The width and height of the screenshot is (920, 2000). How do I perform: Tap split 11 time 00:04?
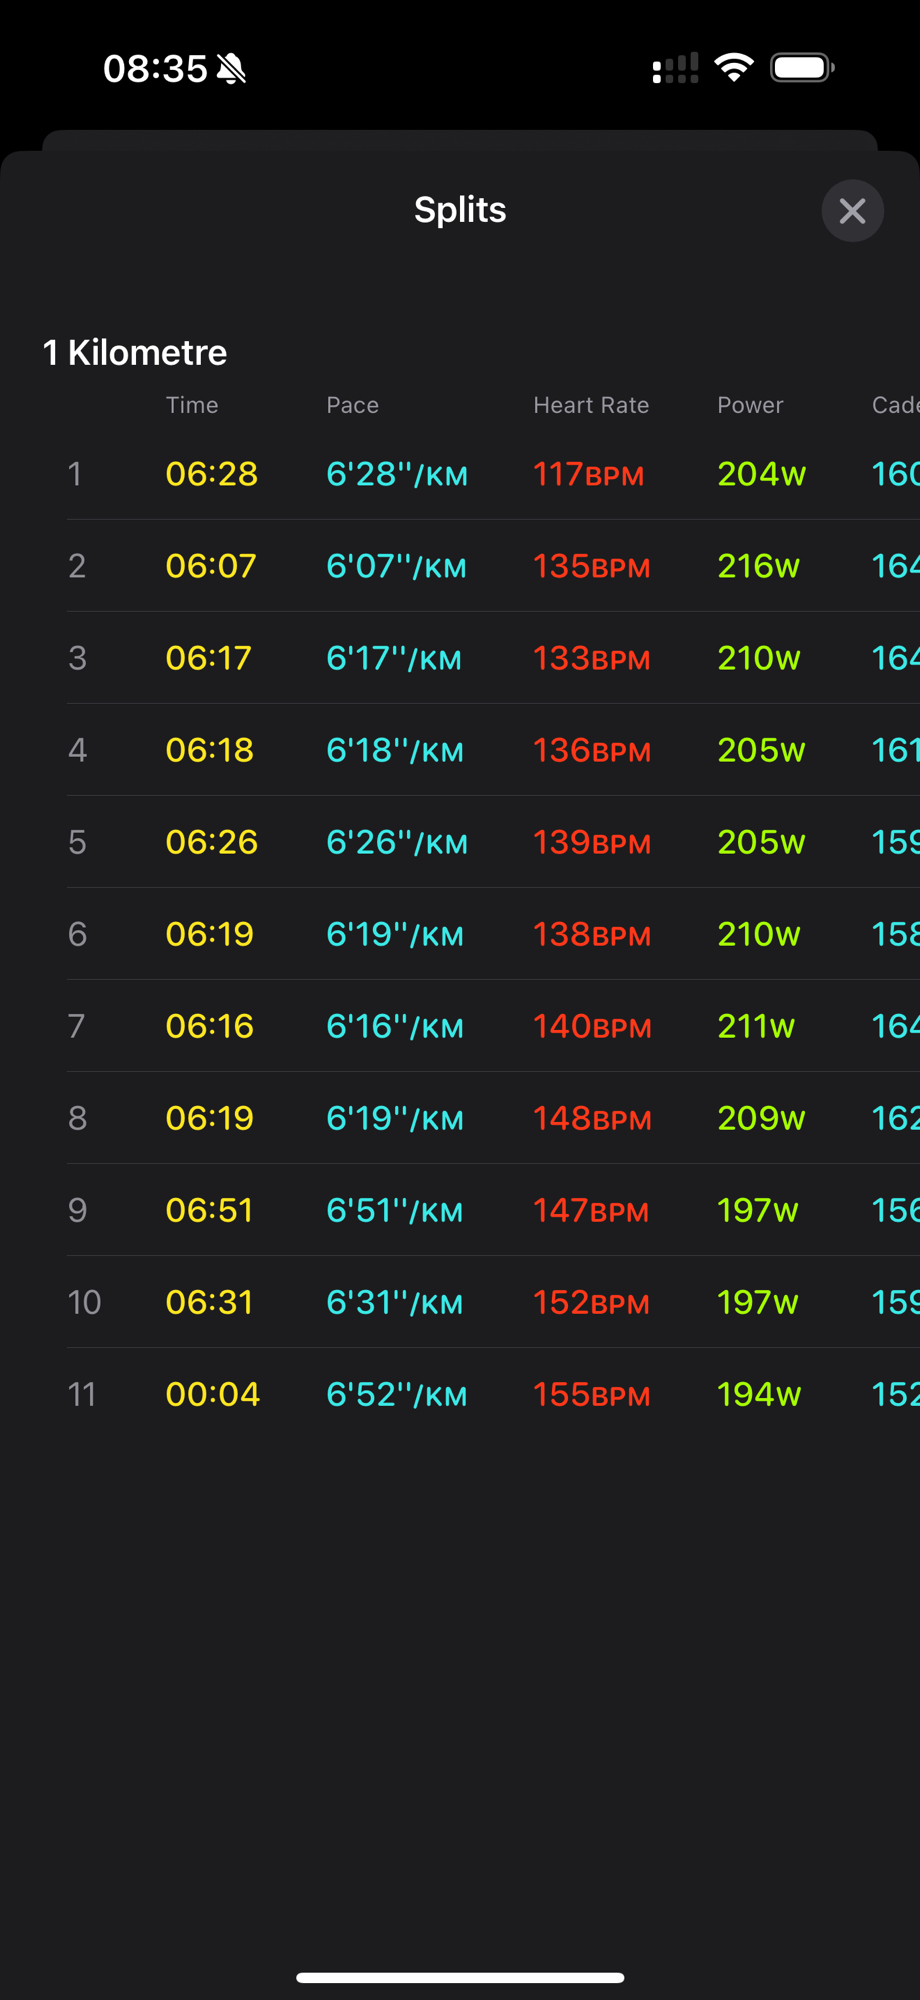coord(212,1394)
